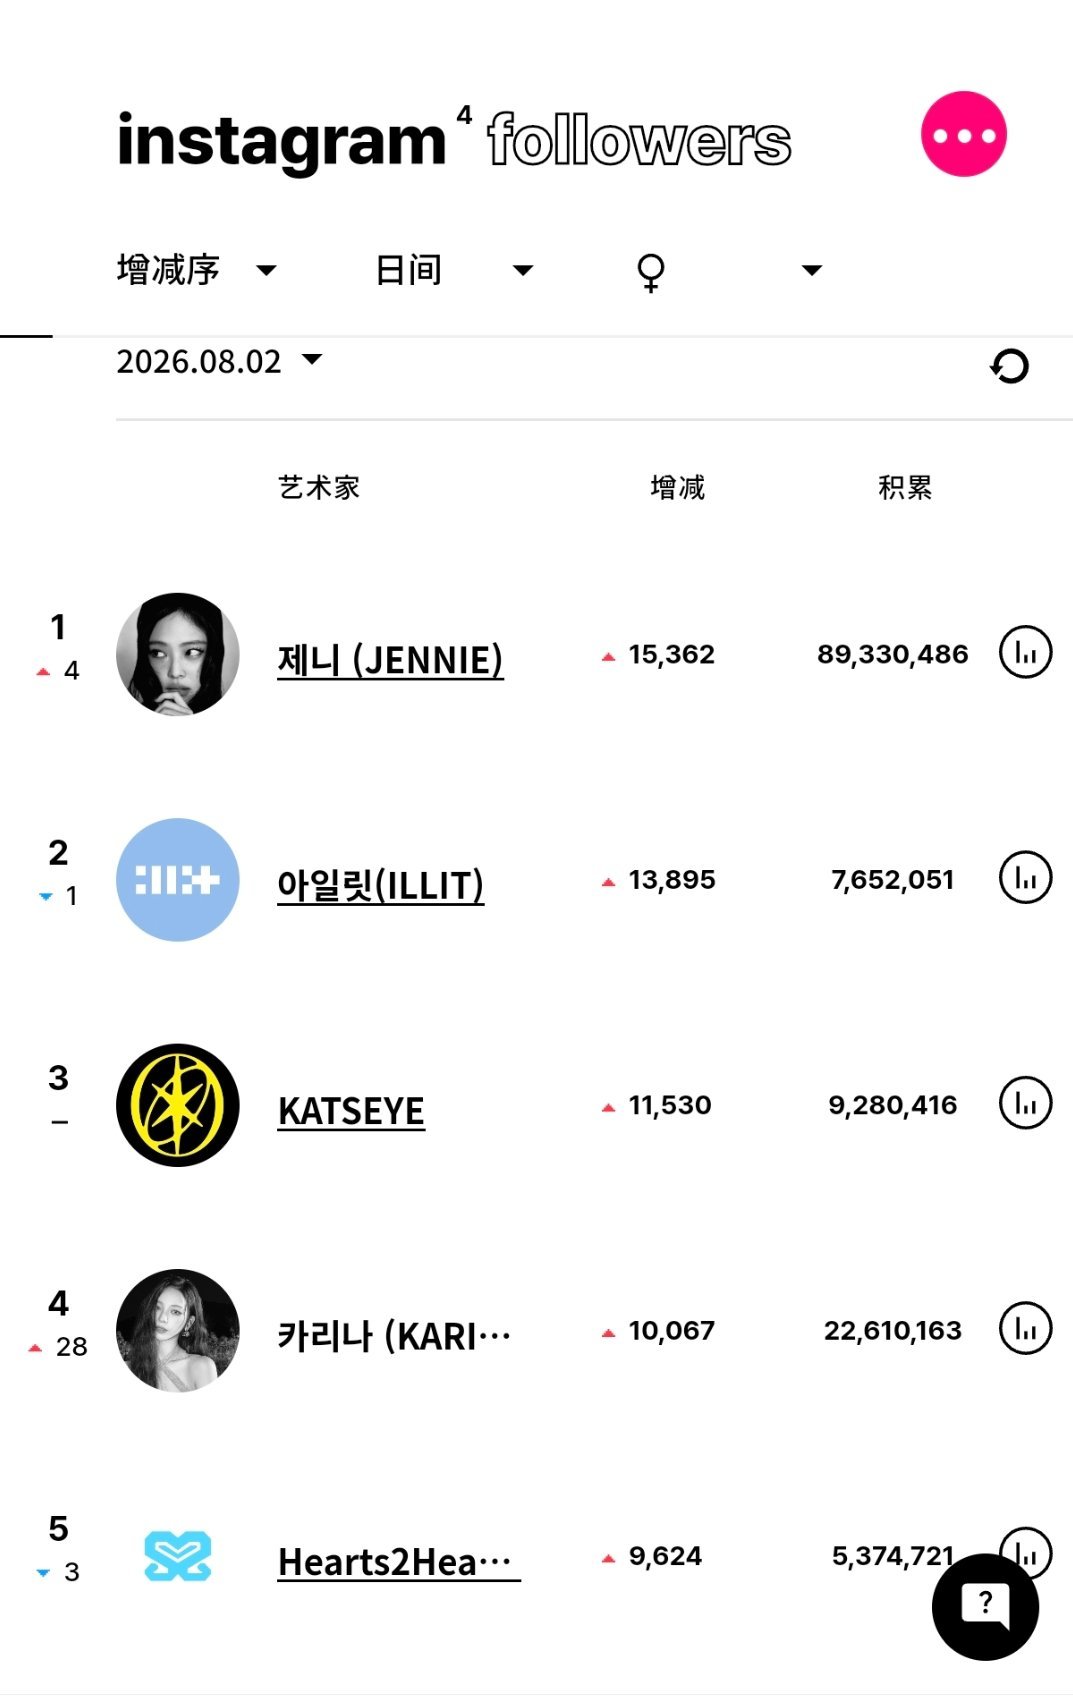
Task: Open the pink three-dots menu button
Action: click(x=963, y=134)
